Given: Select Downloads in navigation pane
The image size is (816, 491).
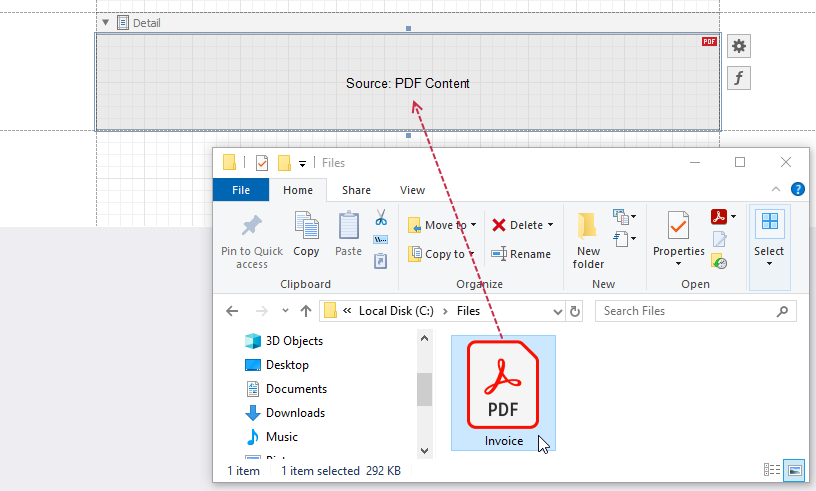Looking at the screenshot, I should [285, 413].
